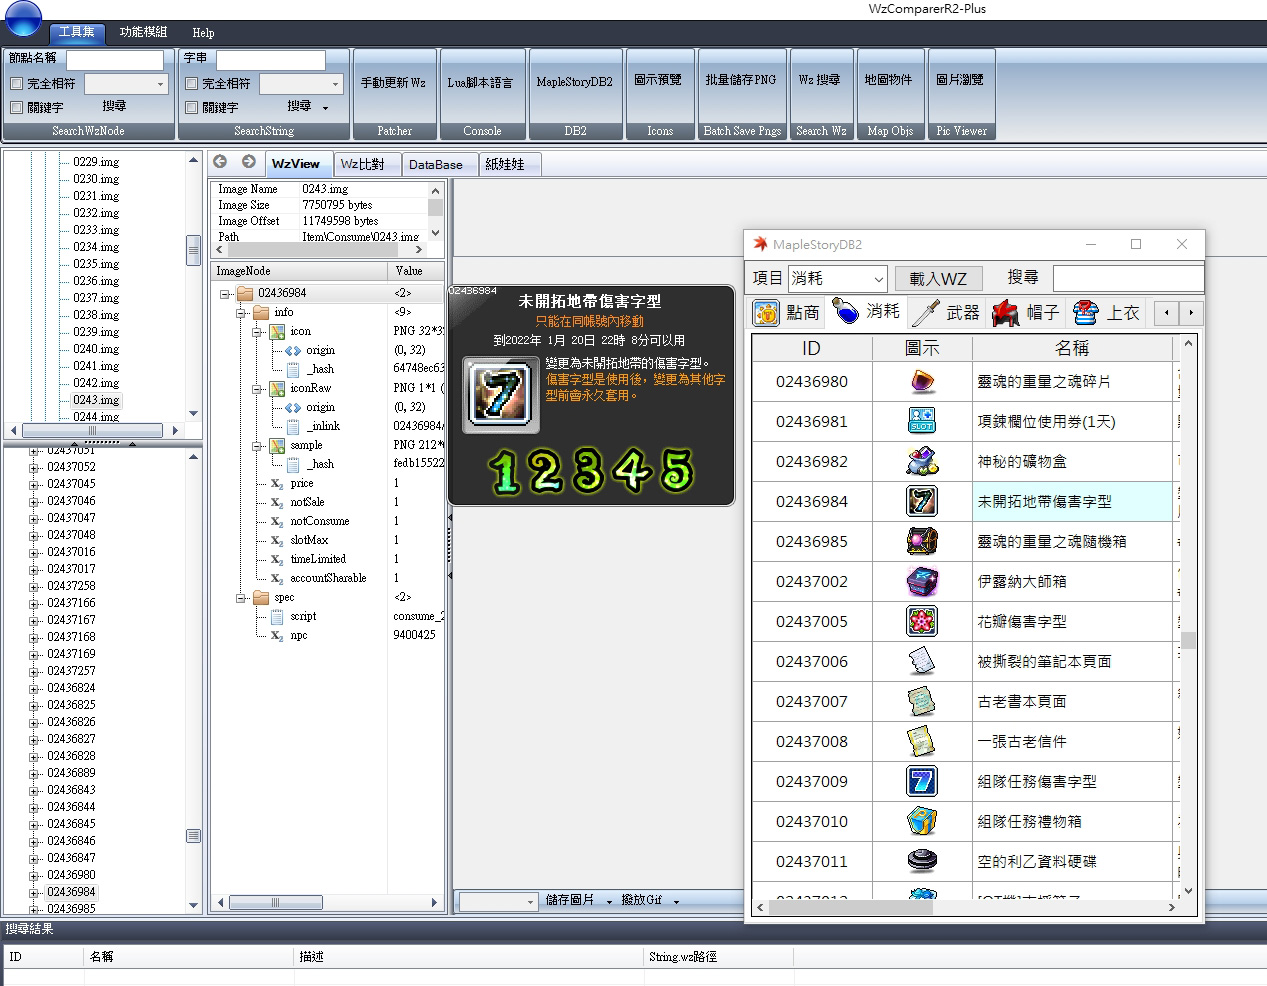Toggle 關鍵字 checkbox in SearchString

pos(191,107)
